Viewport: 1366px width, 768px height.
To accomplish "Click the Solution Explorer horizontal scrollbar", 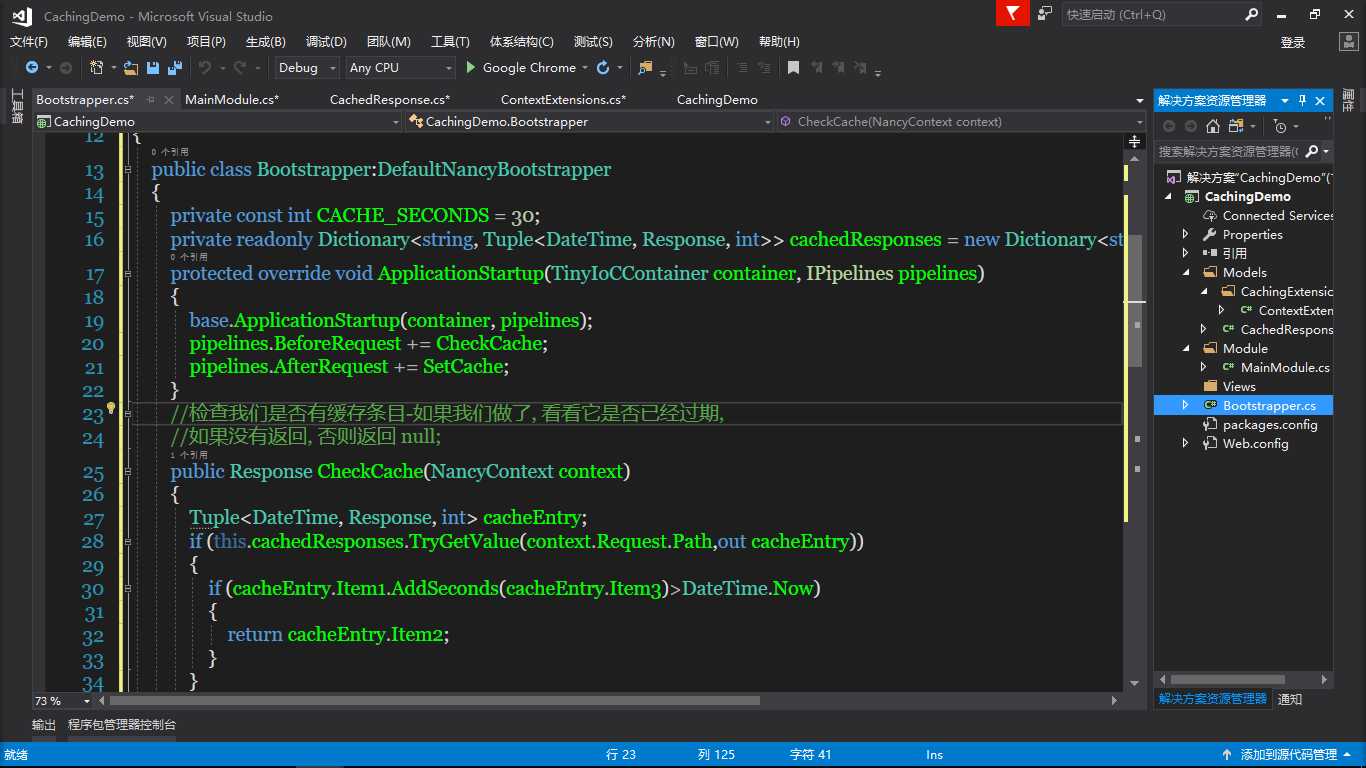I will coord(1228,679).
